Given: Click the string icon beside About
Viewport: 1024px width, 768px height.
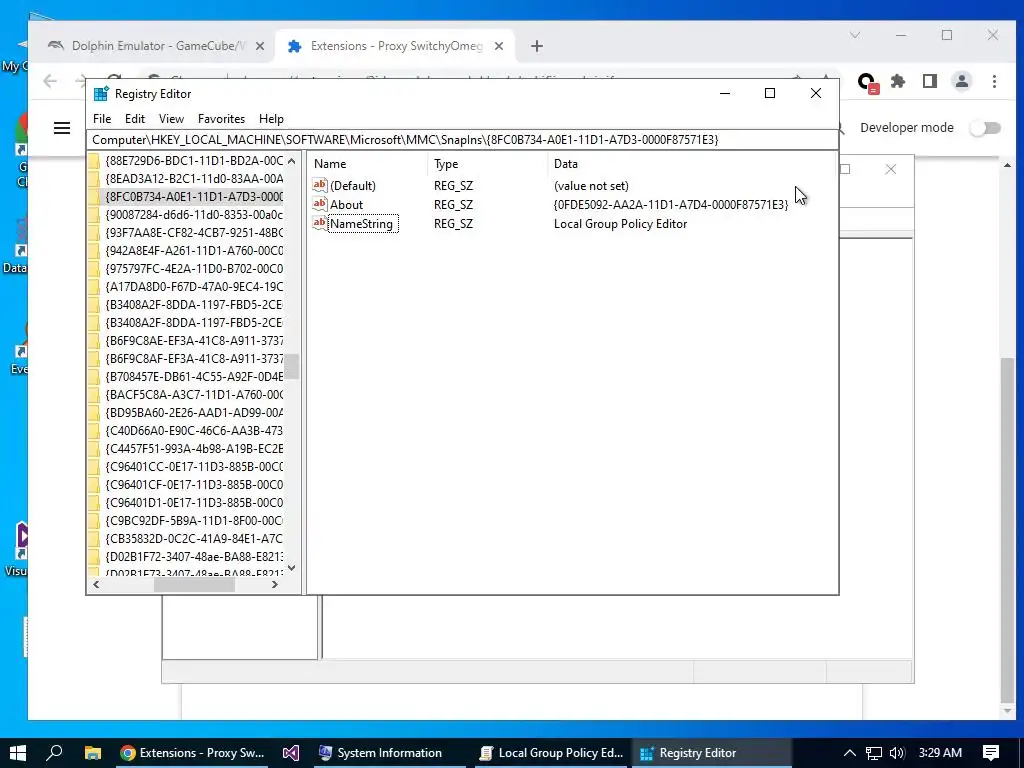Looking at the screenshot, I should tap(319, 204).
